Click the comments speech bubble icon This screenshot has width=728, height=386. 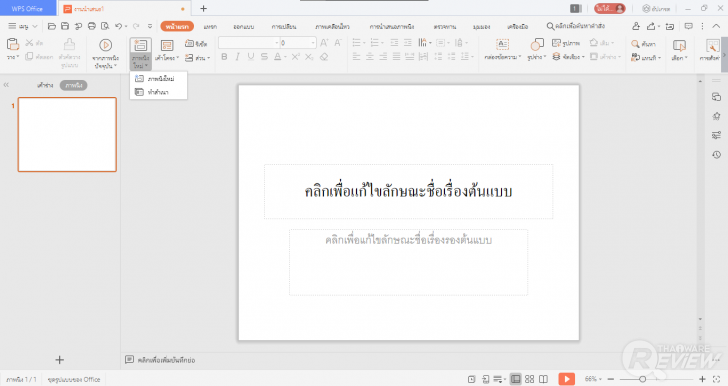[x=689, y=26]
